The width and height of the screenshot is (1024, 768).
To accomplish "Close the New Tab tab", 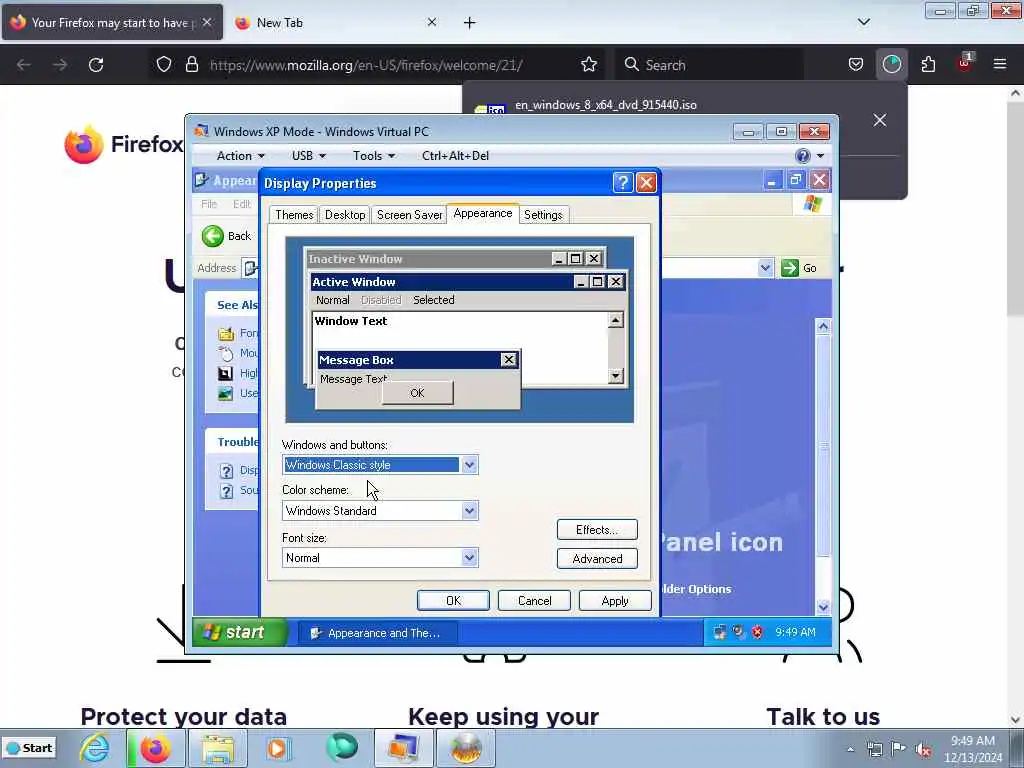I will [432, 22].
